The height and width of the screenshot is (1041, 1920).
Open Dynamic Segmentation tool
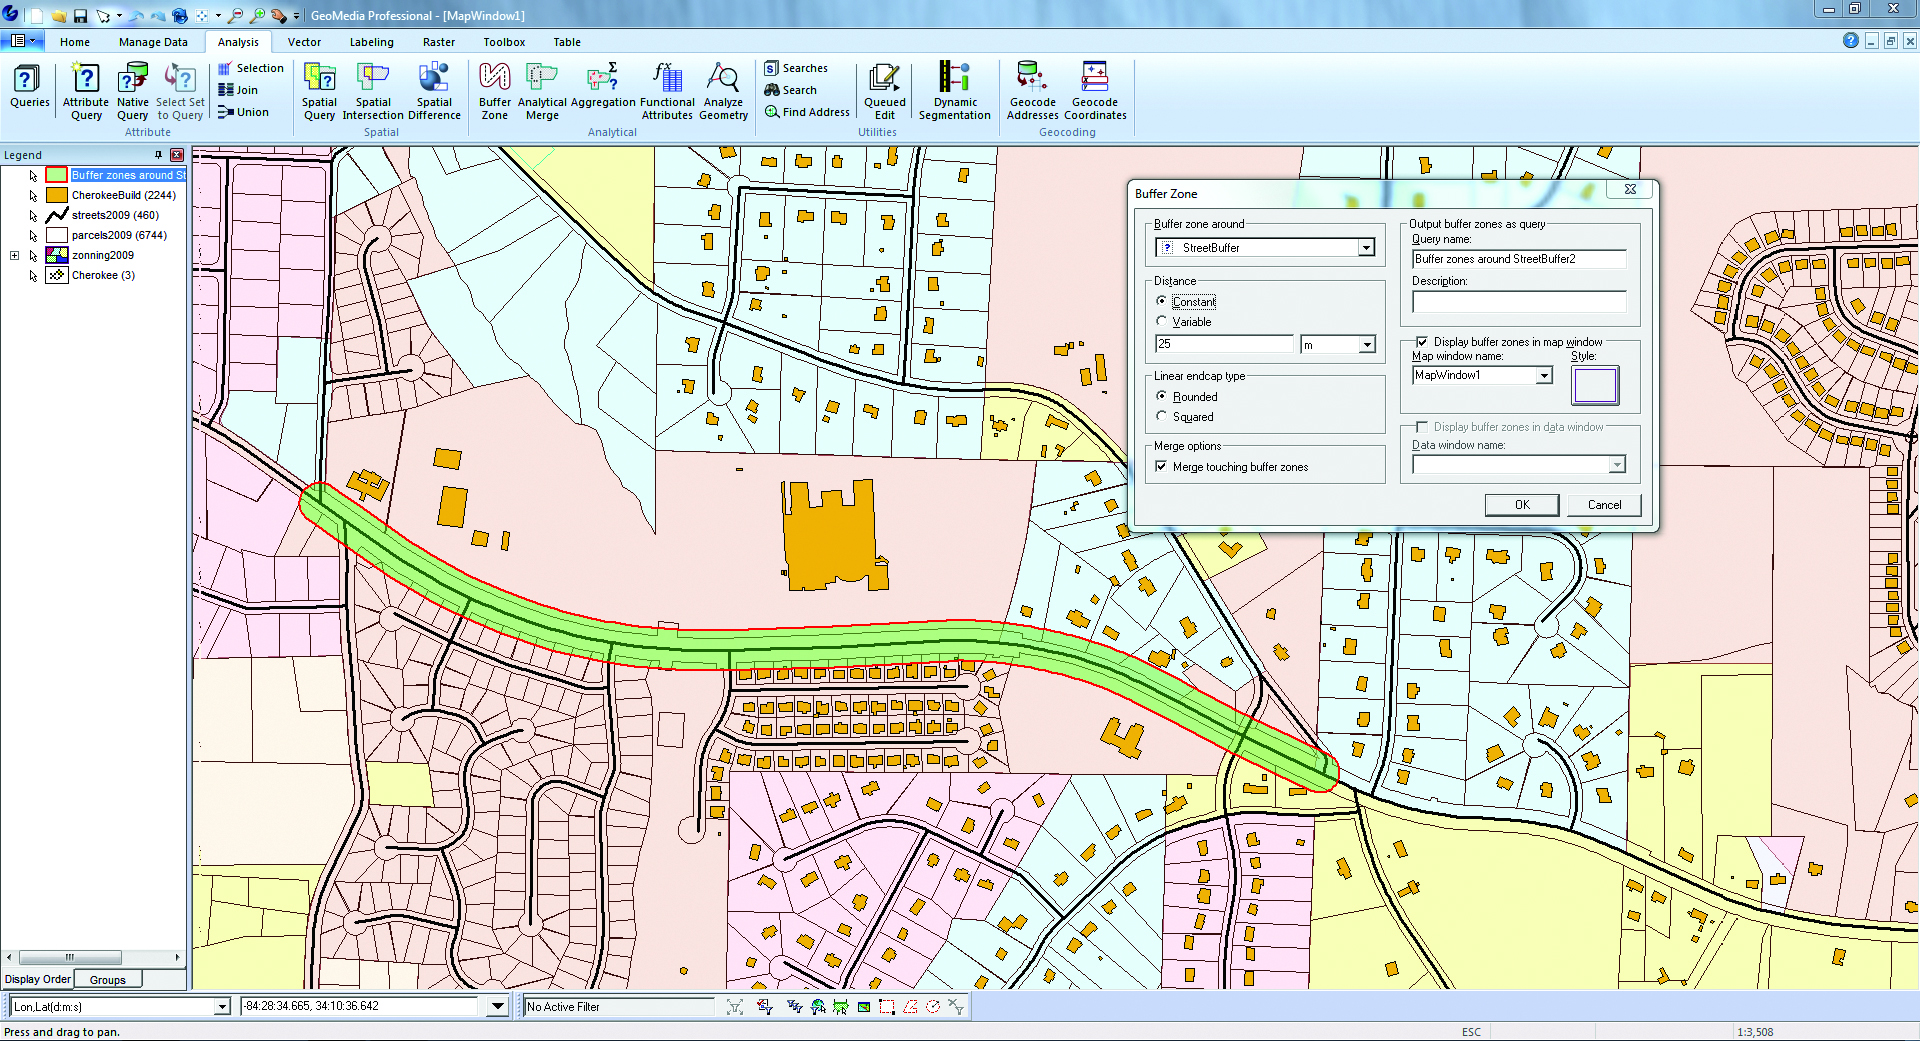pyautogui.click(x=955, y=91)
